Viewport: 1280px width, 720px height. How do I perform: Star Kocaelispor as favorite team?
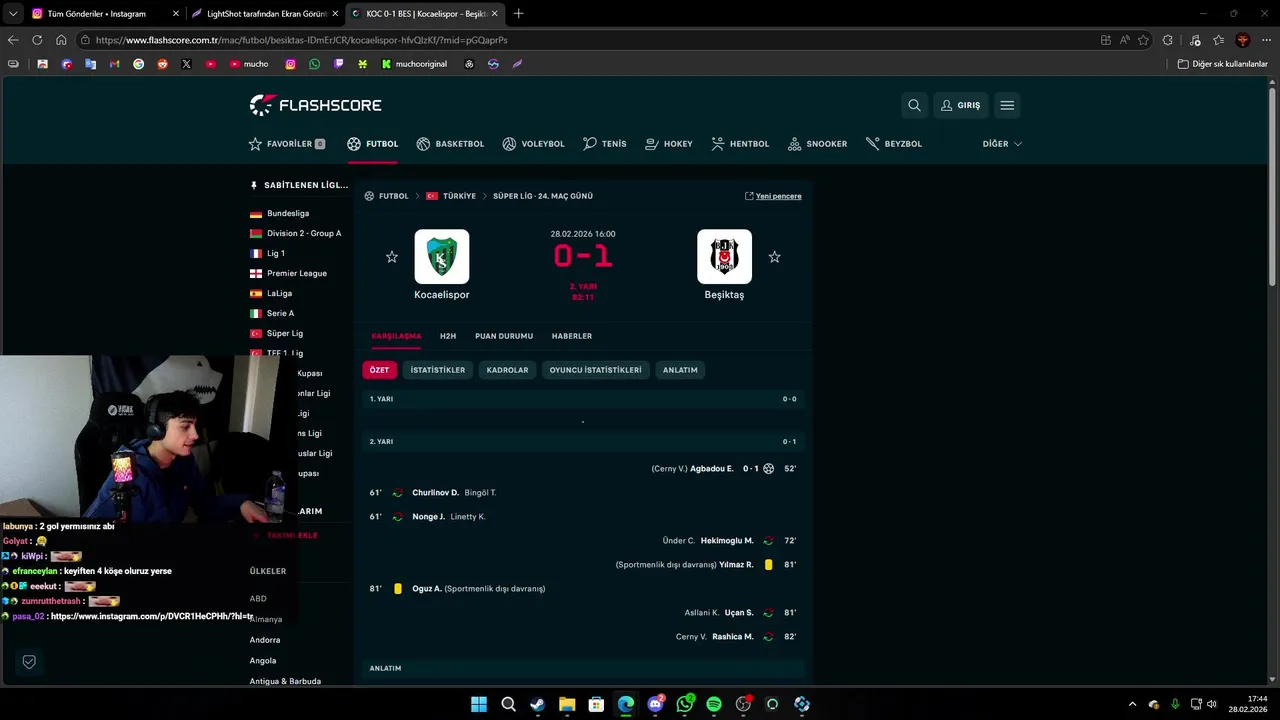[x=392, y=257]
